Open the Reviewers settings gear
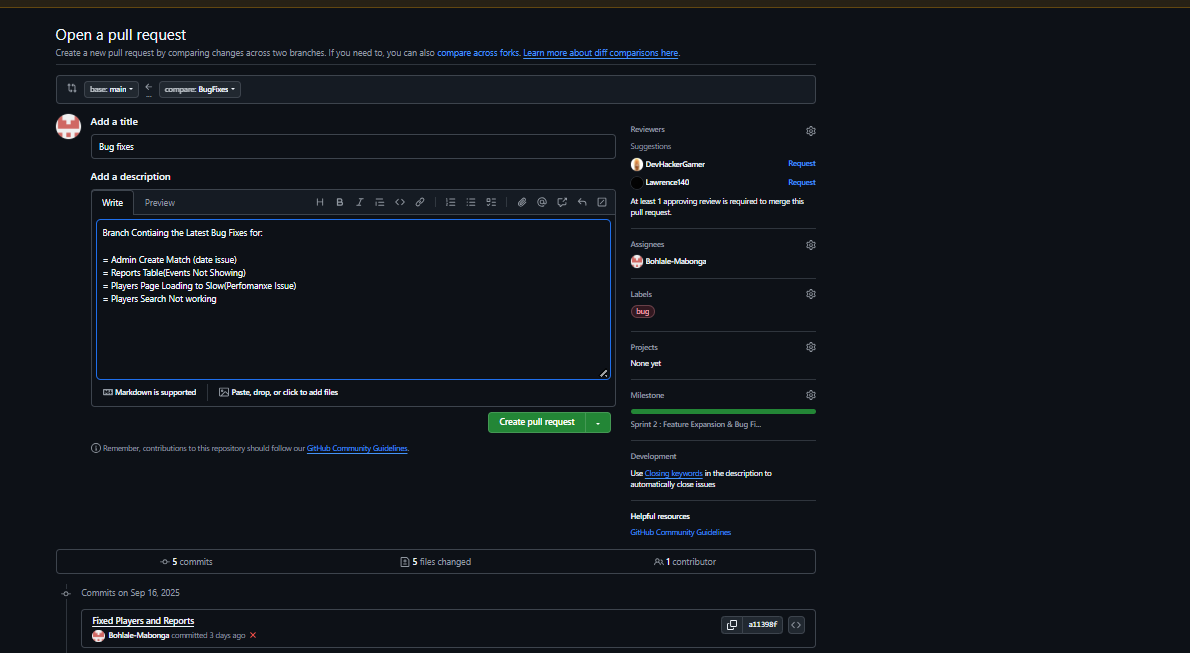The height and width of the screenshot is (653, 1190). pyautogui.click(x=810, y=130)
